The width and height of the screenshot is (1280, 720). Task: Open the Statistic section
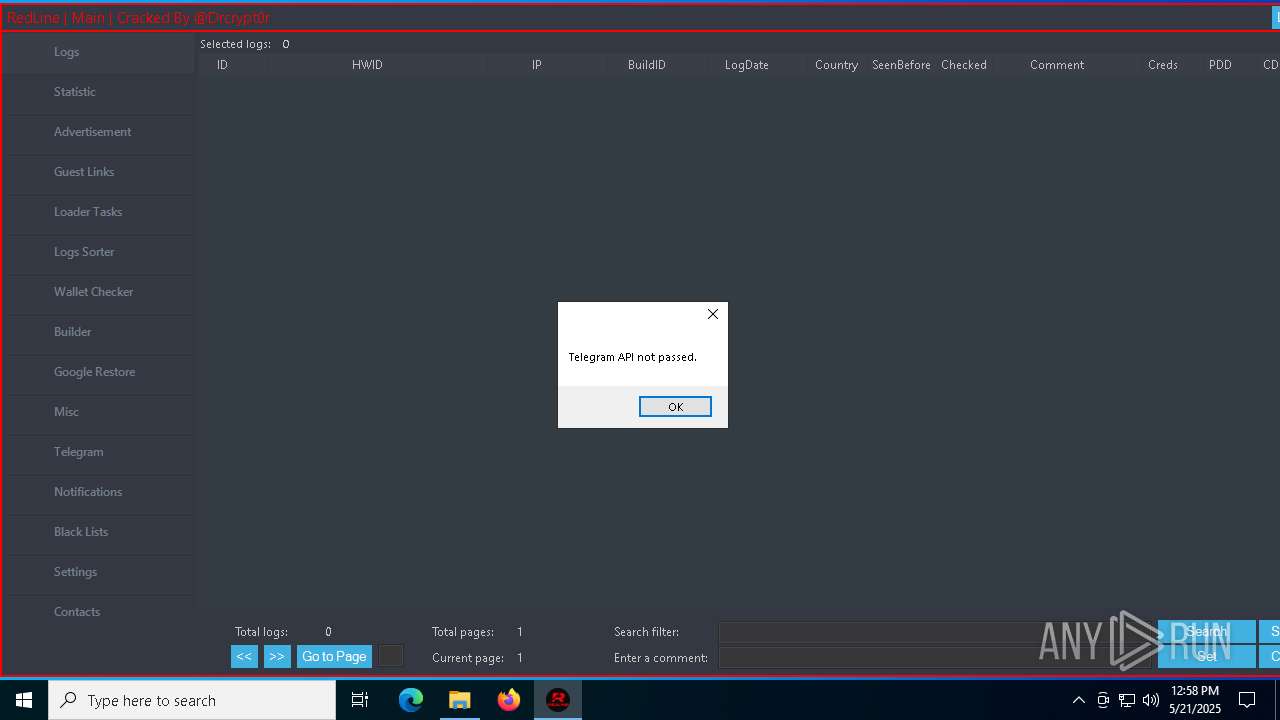tap(99, 93)
